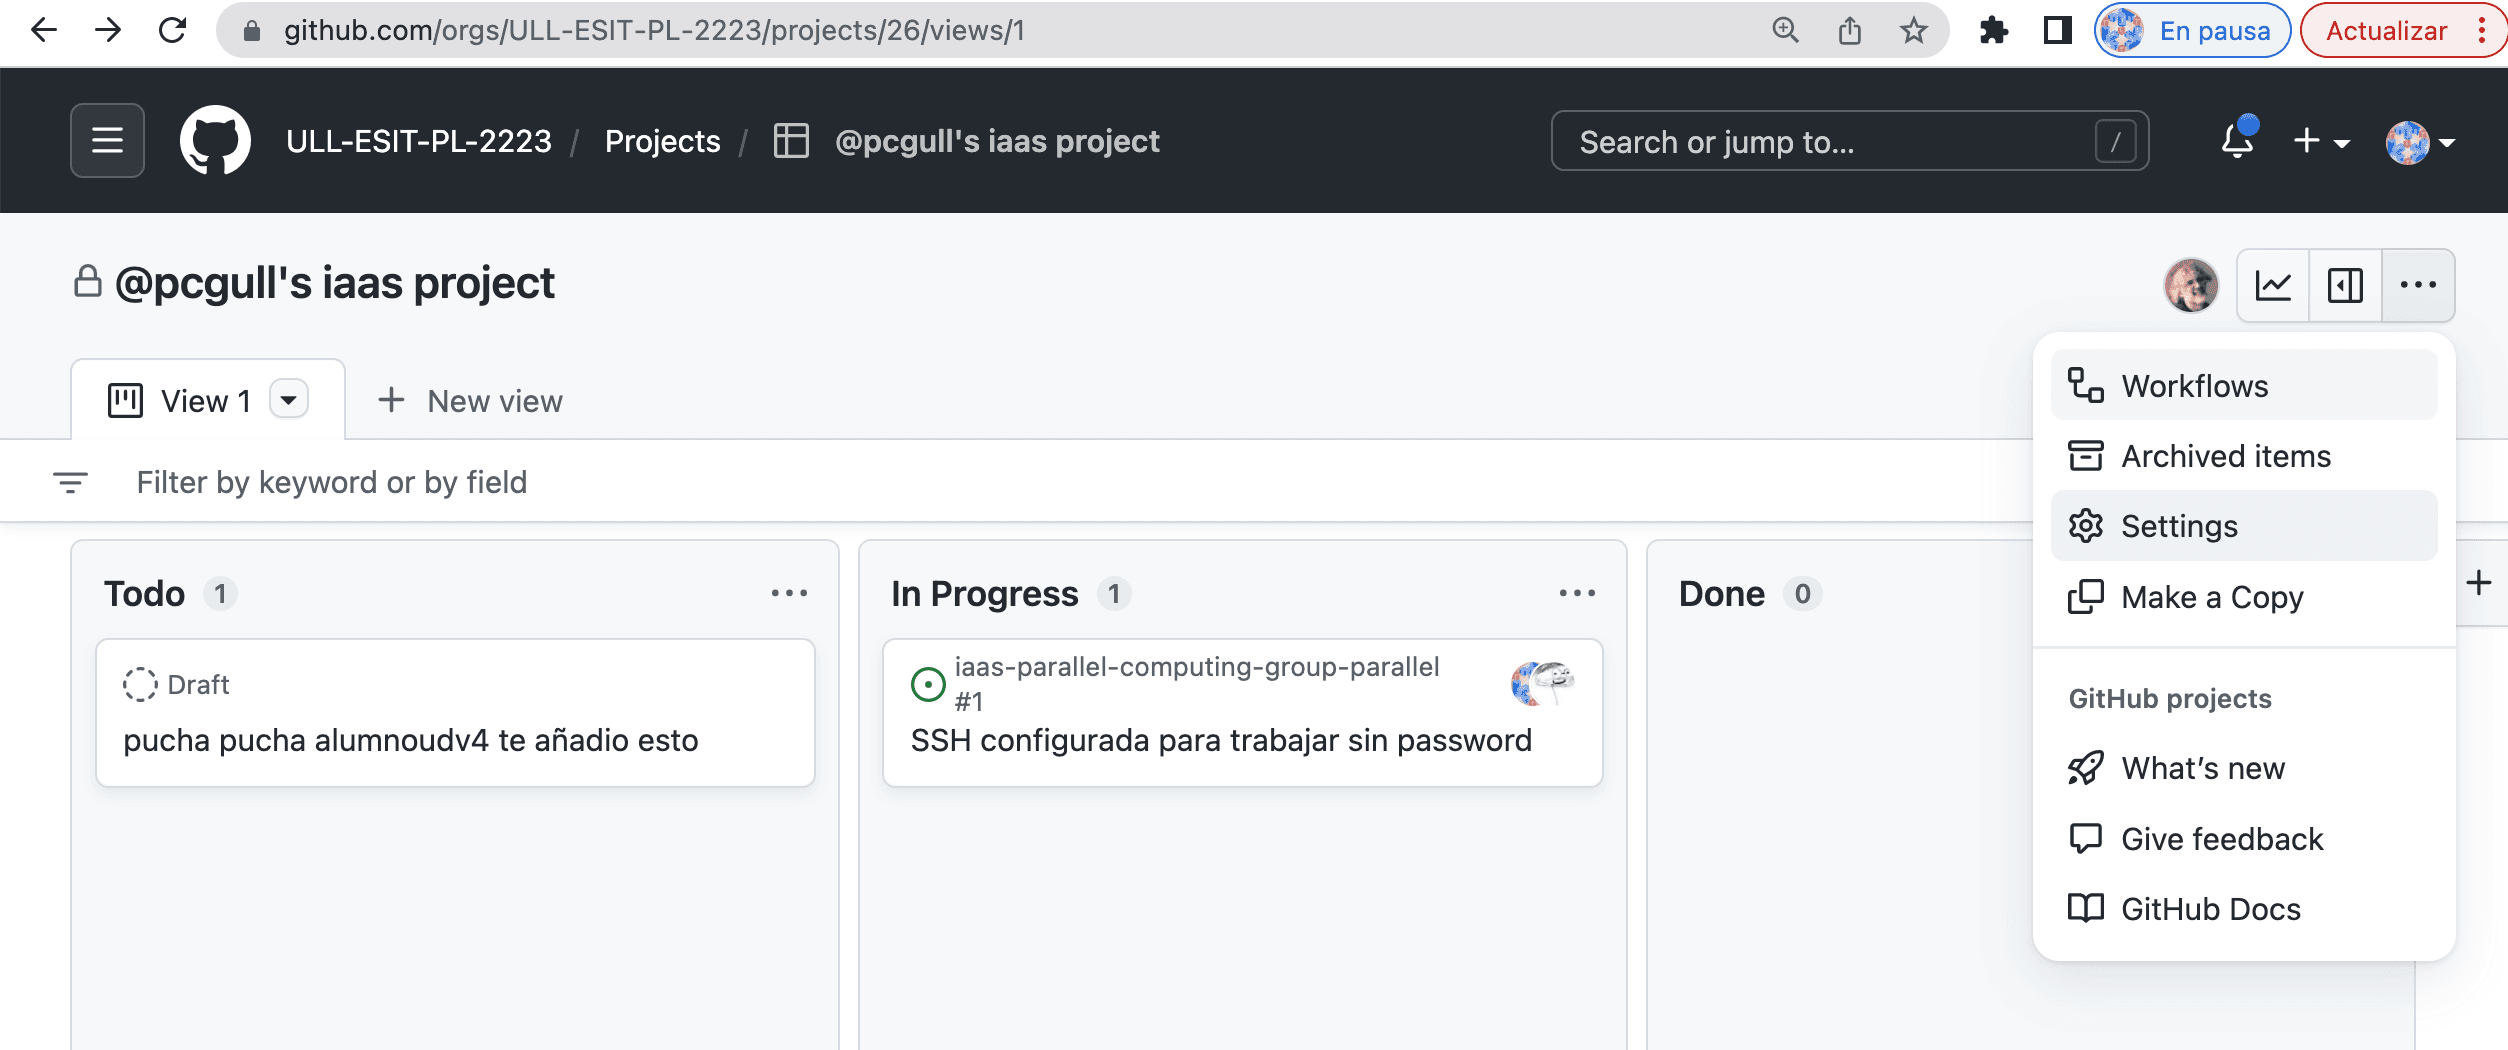Click the Filter by keyword field
Viewport: 2508px width, 1050px height.
[331, 483]
